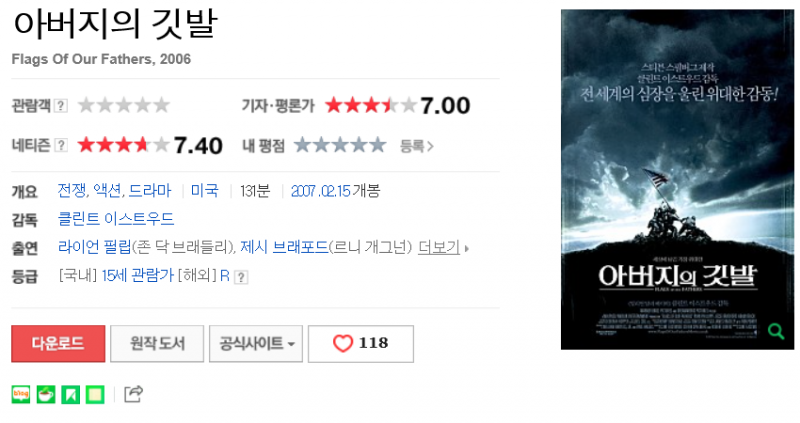Like the movie with the heart button

click(x=361, y=343)
